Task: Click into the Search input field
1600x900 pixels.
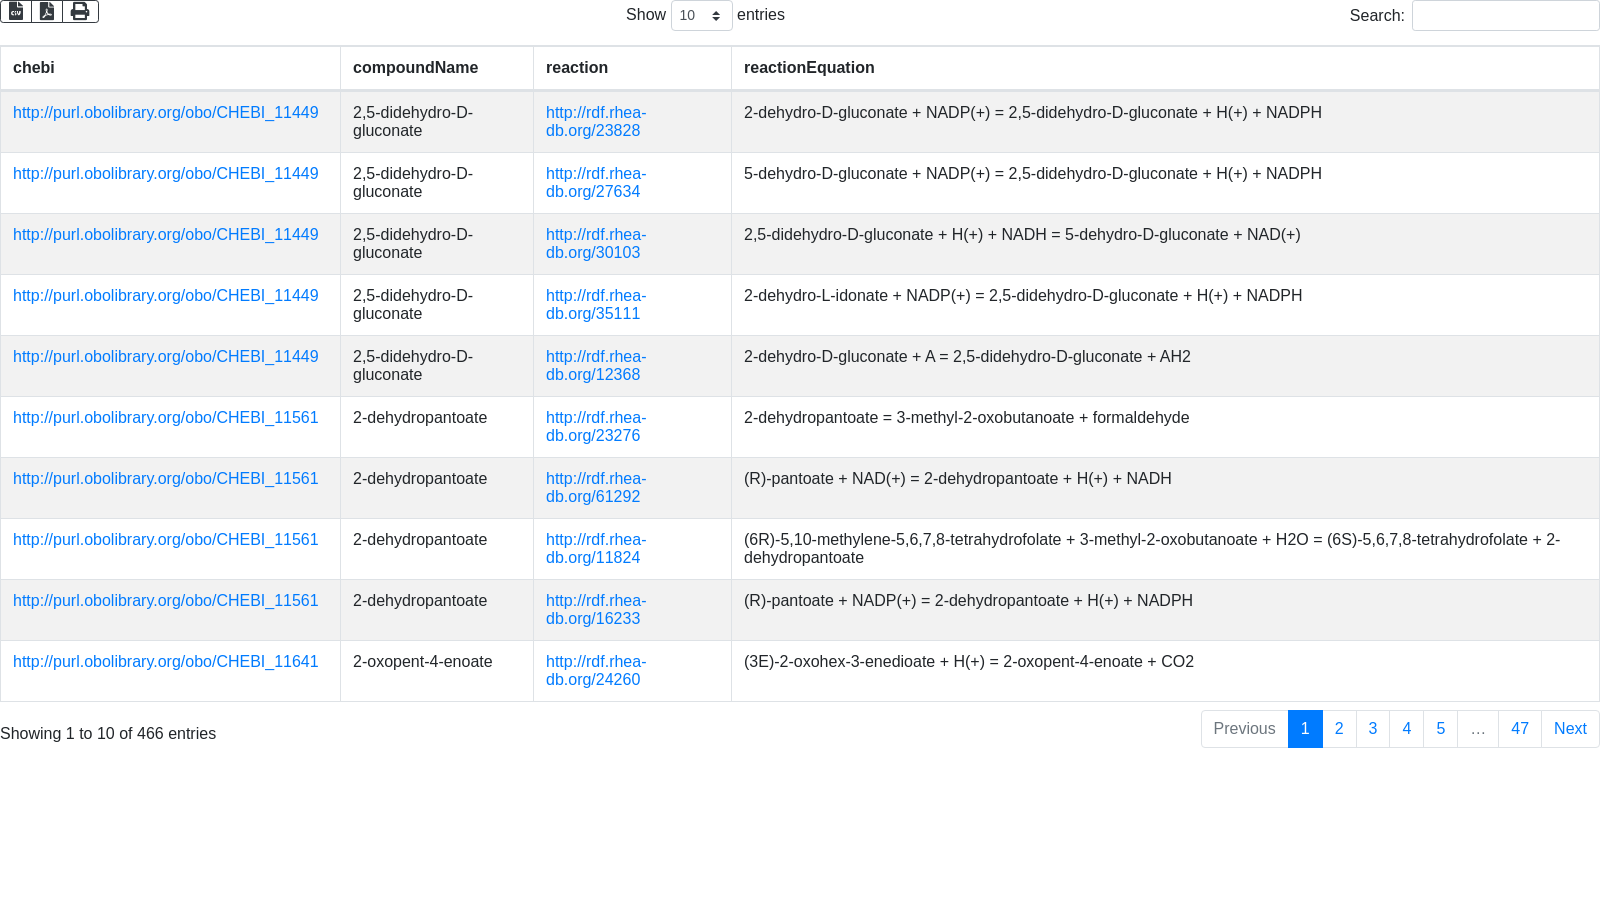Action: coord(1504,15)
